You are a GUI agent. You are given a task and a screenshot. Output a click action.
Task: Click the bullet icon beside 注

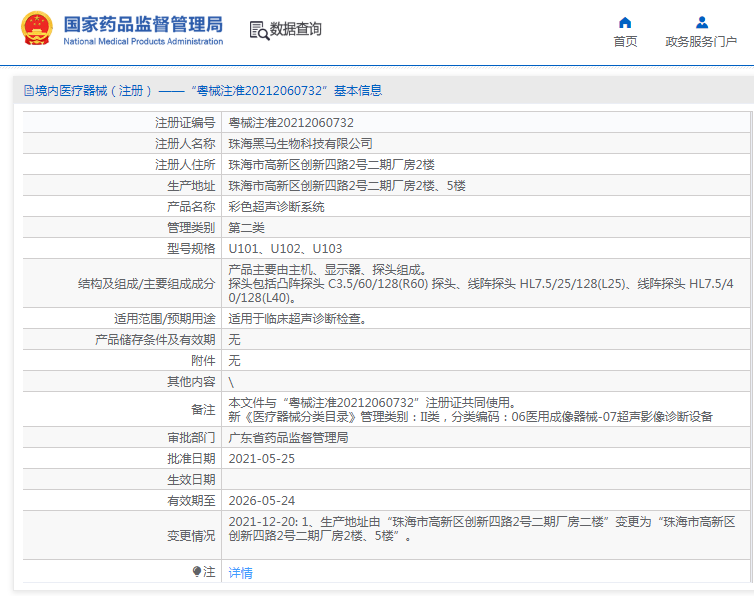[197, 572]
